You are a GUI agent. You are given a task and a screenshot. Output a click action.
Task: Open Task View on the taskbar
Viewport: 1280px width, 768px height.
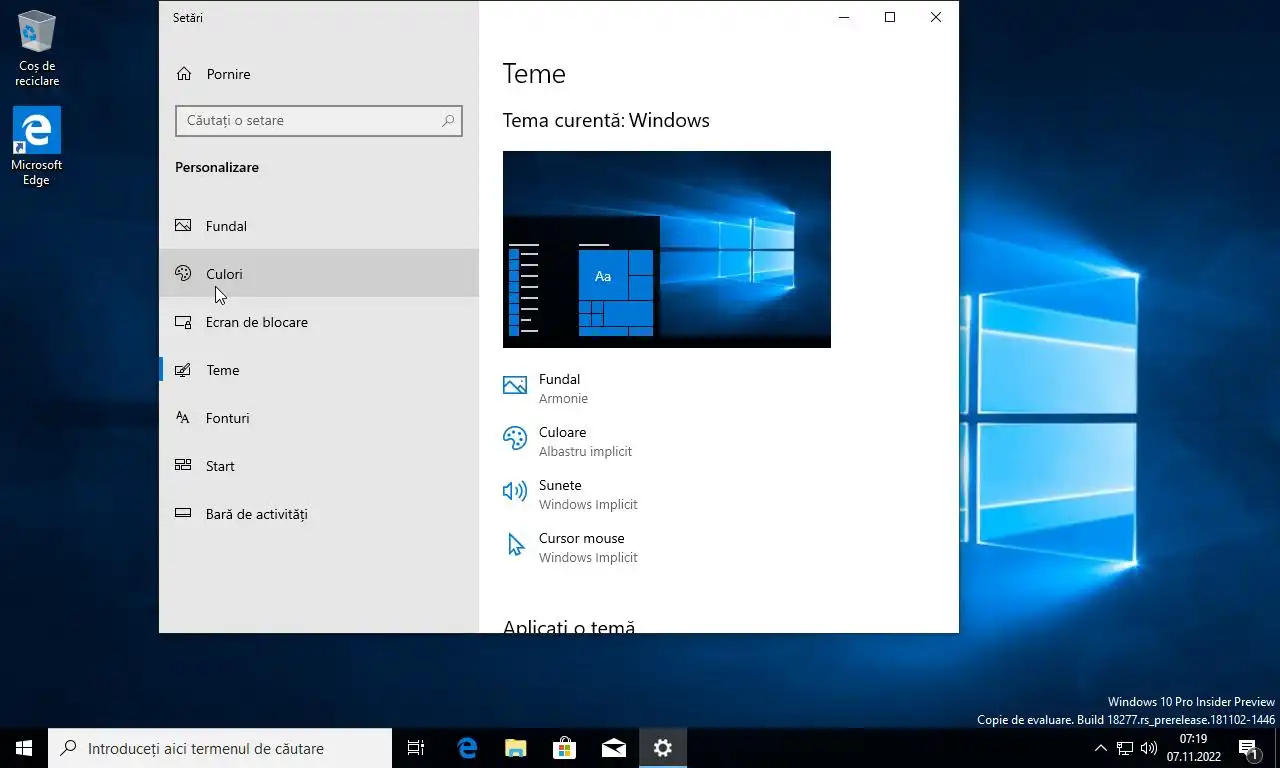(416, 748)
